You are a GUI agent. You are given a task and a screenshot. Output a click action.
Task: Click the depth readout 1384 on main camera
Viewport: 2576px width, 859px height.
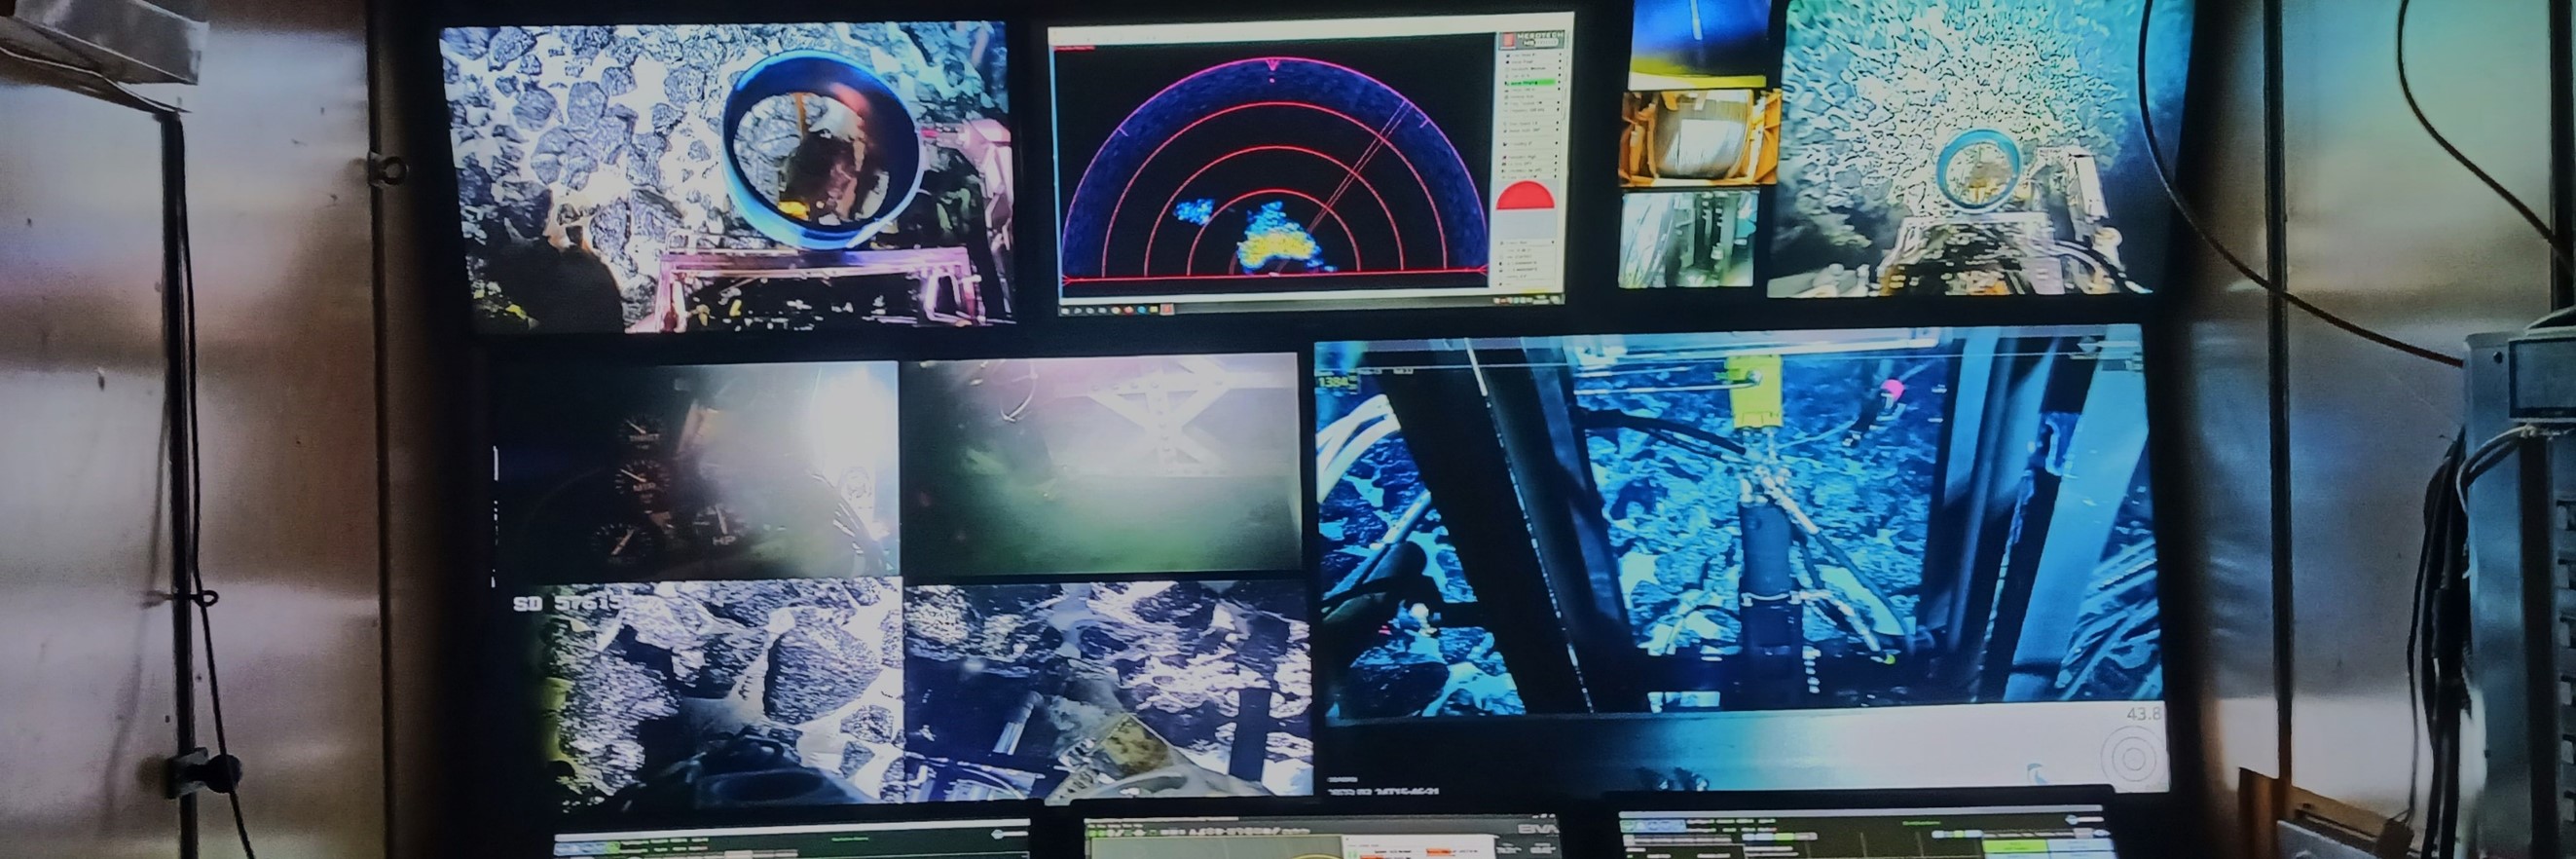point(1334,382)
